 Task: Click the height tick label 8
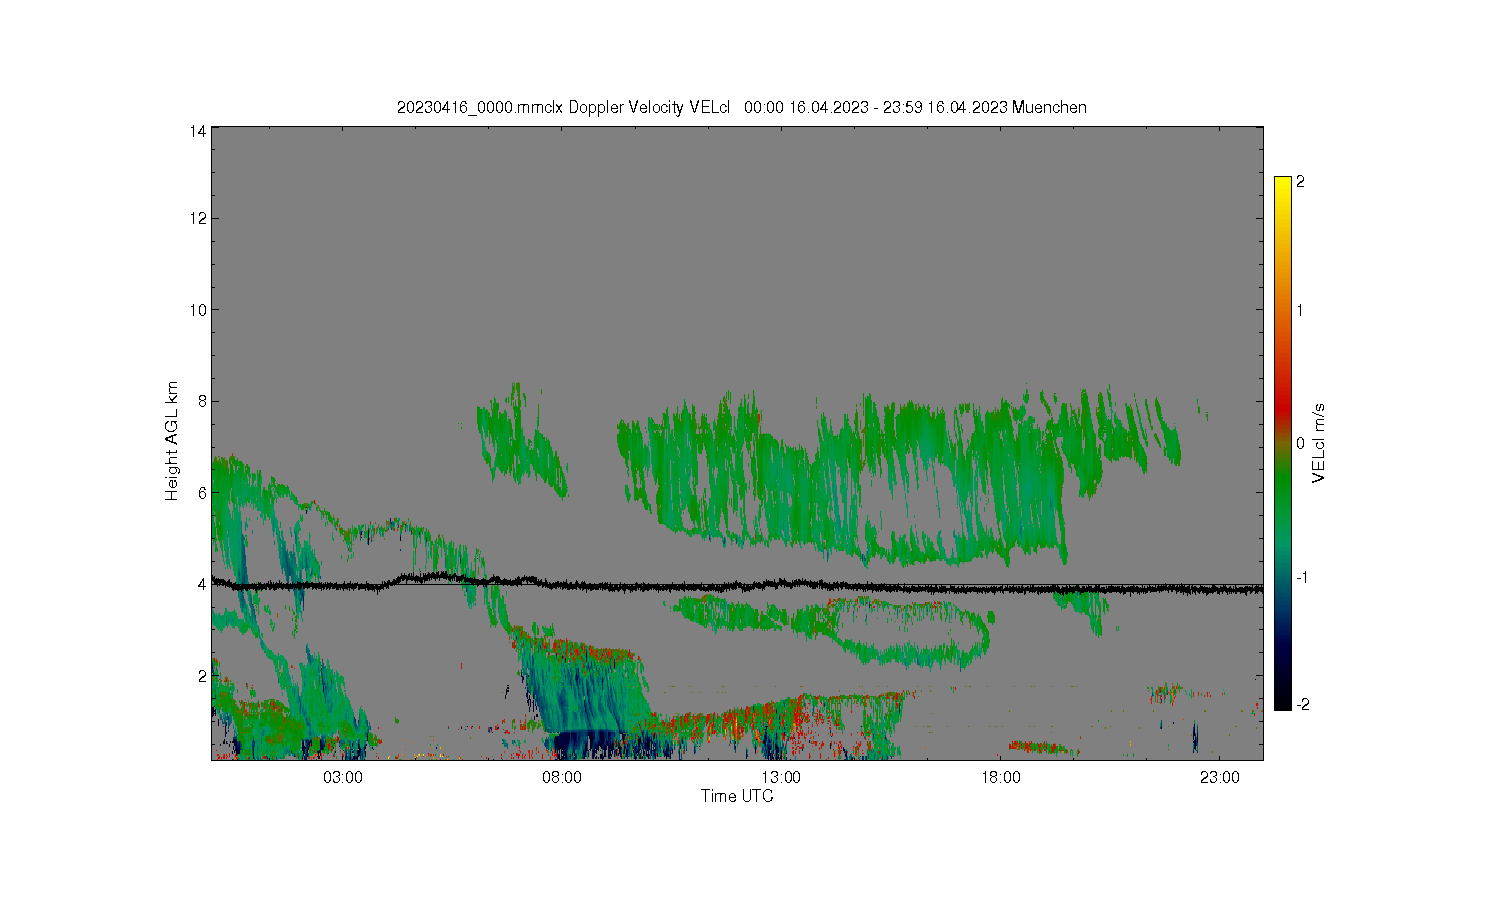[x=202, y=401]
